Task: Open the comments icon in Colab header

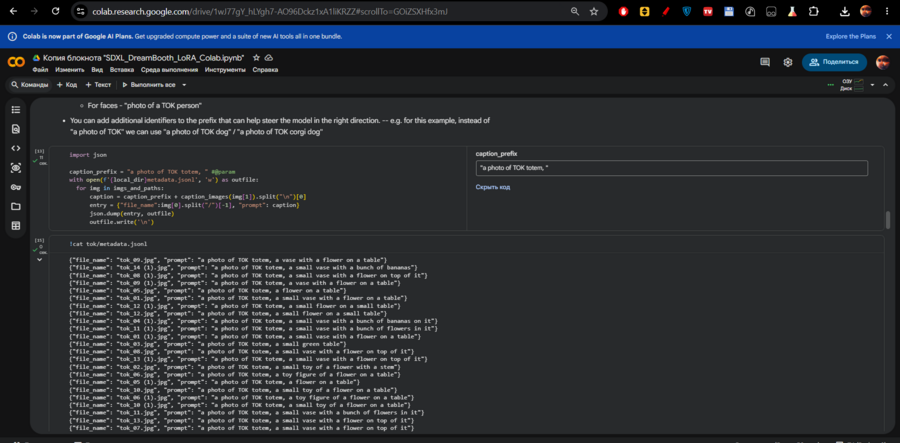Action: [765, 62]
